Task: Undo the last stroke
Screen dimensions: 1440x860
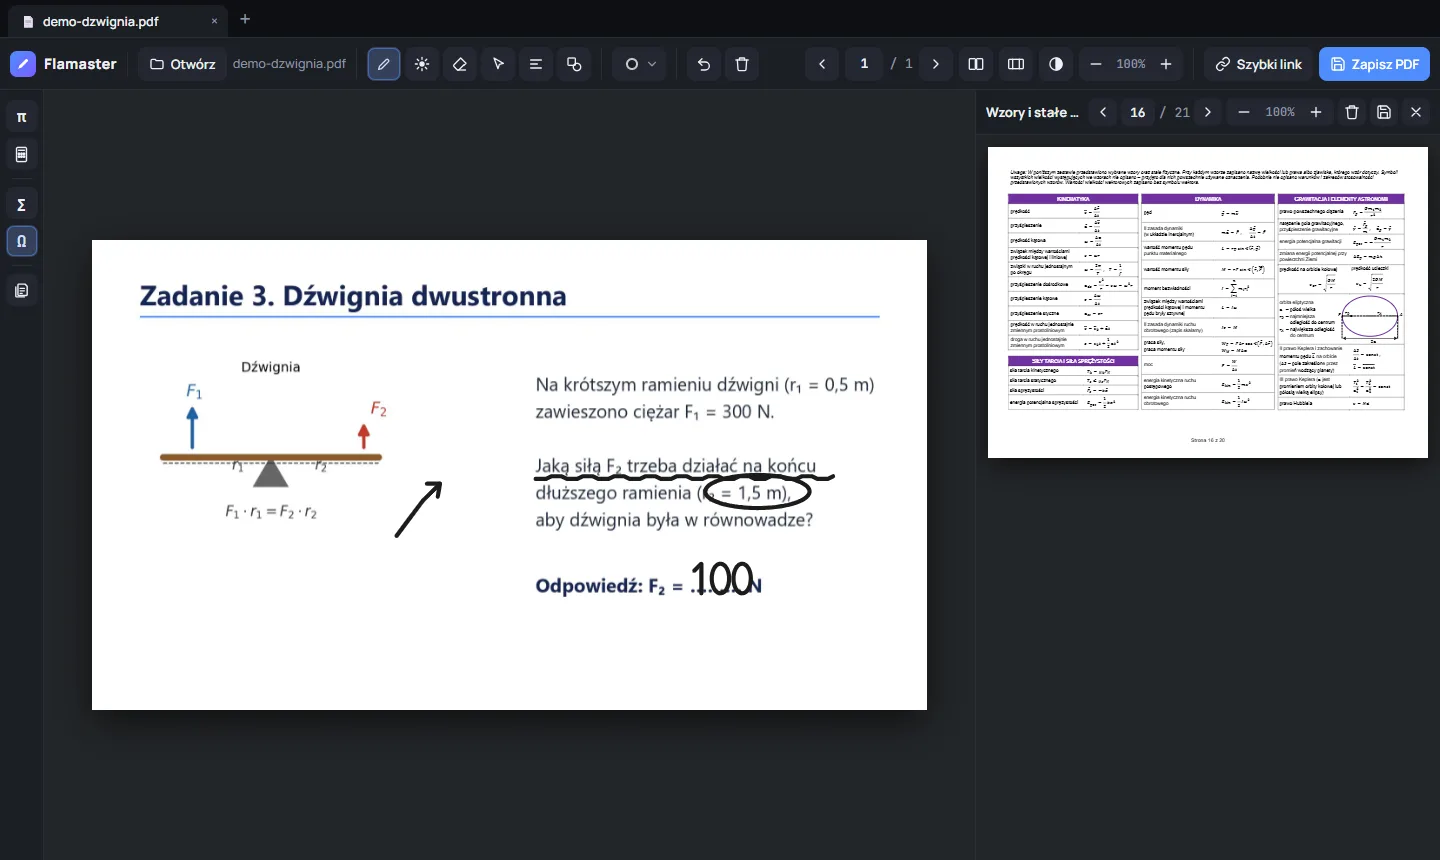Action: 704,64
